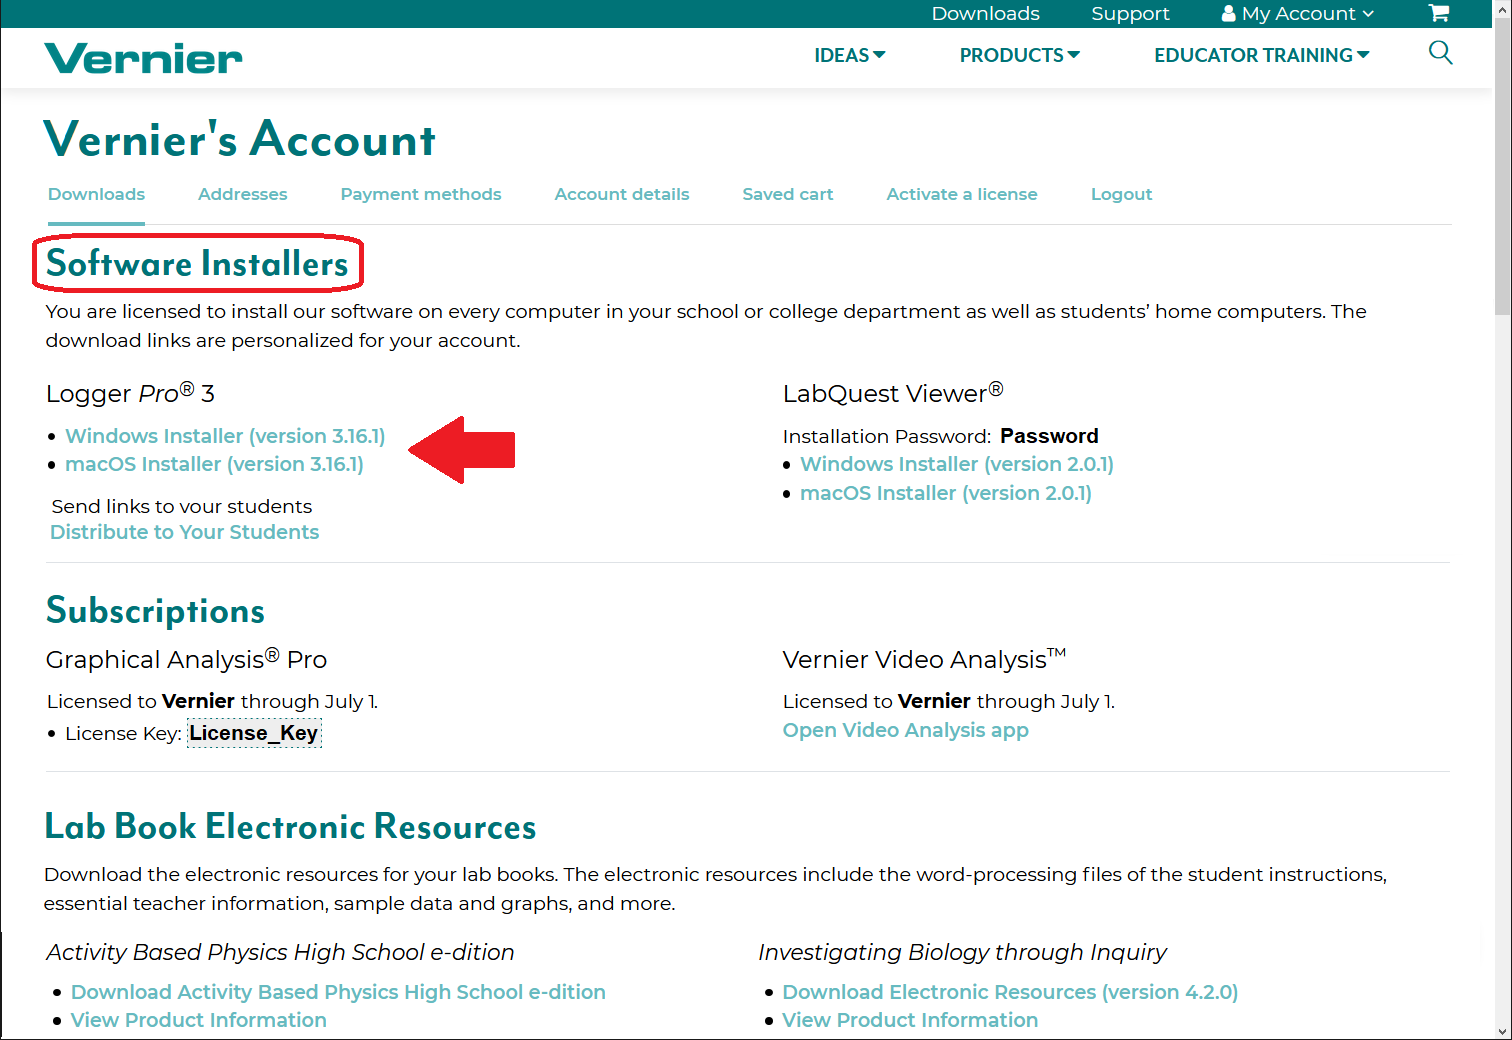Open the Payment methods tab
This screenshot has width=1512, height=1040.
(420, 194)
